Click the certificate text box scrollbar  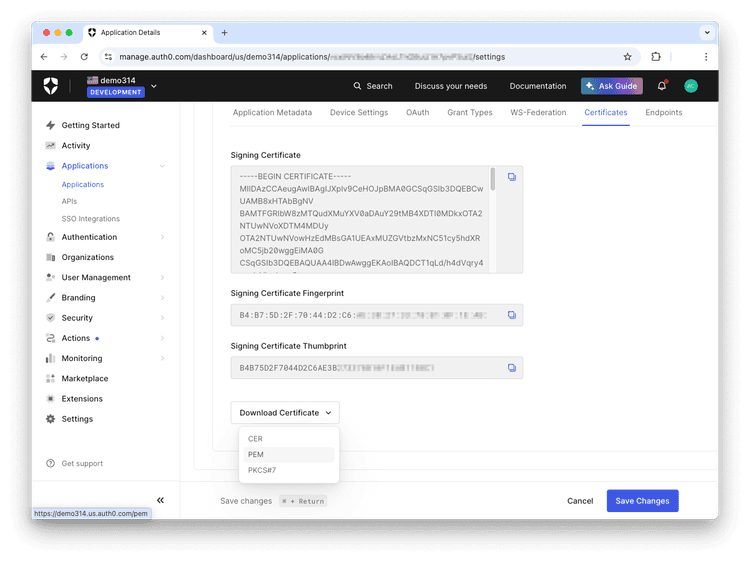(x=492, y=180)
